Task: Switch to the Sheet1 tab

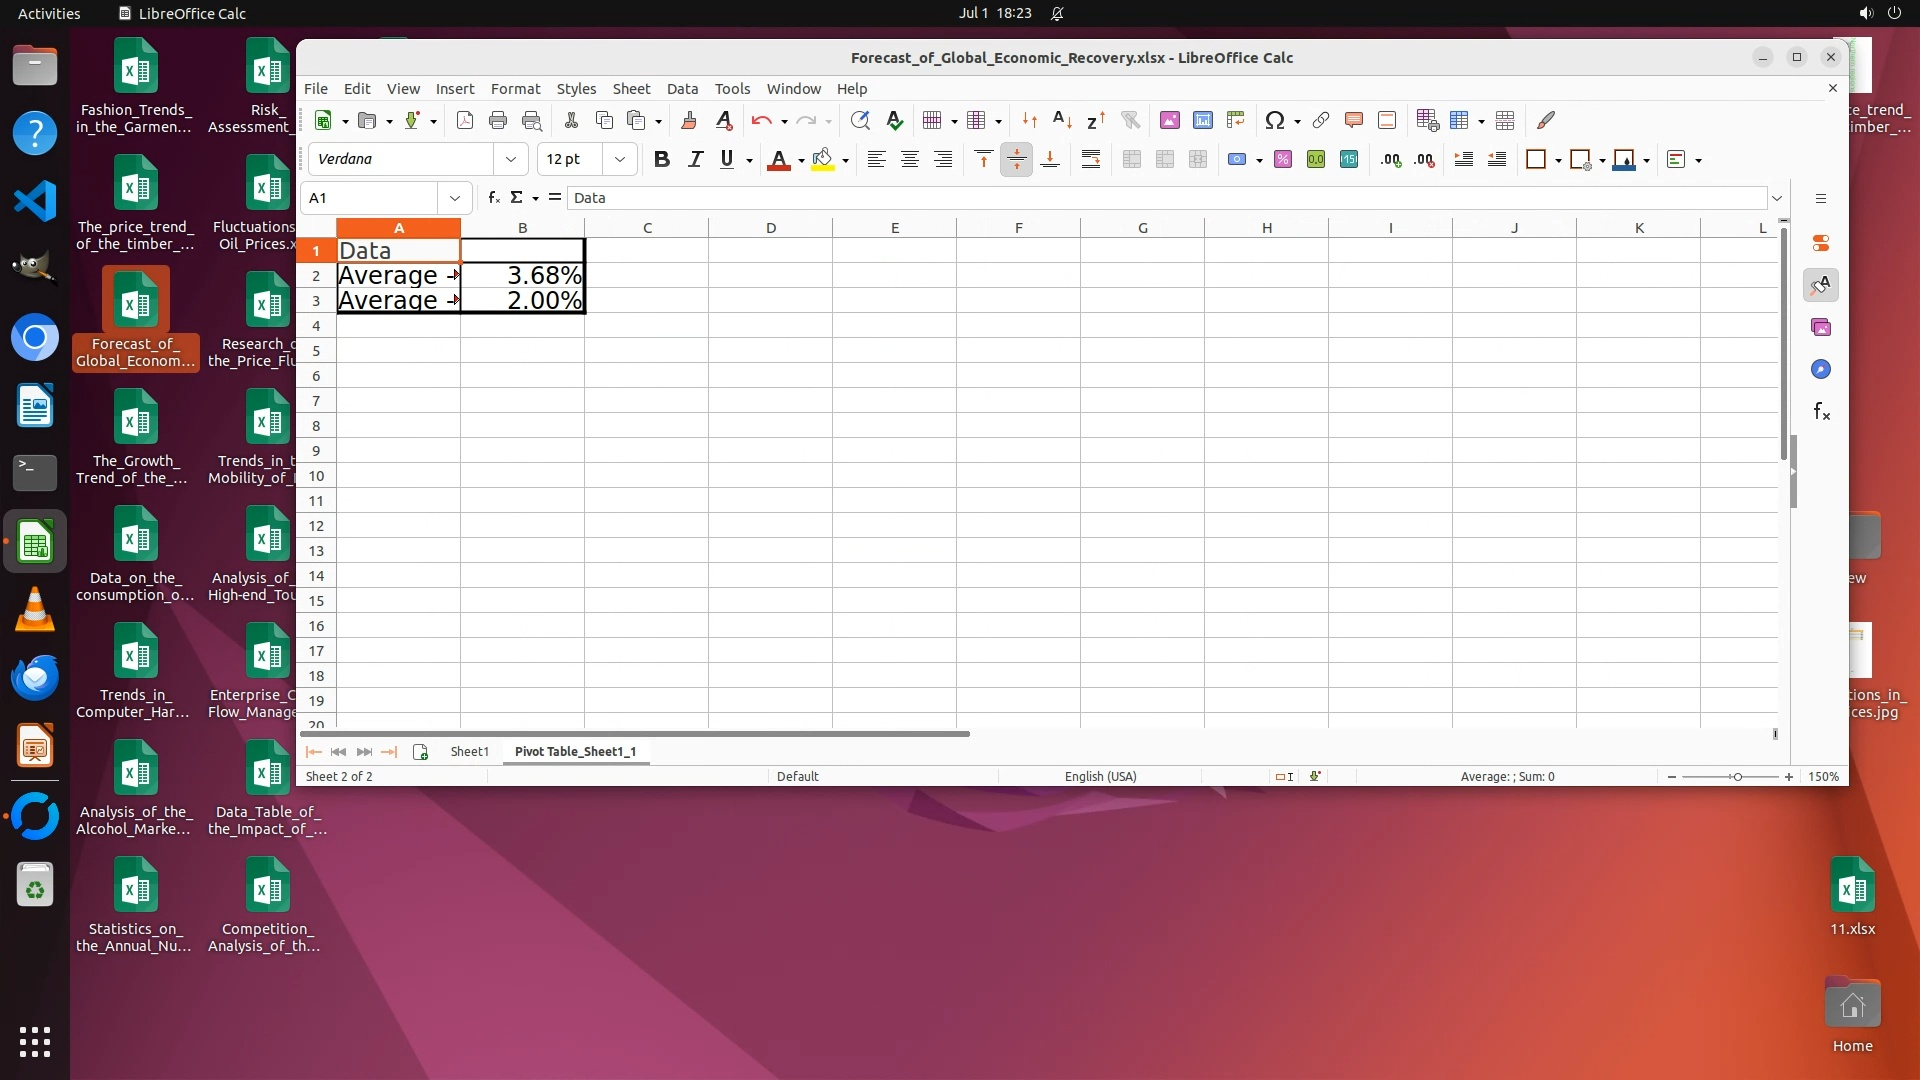Action: pyautogui.click(x=469, y=751)
